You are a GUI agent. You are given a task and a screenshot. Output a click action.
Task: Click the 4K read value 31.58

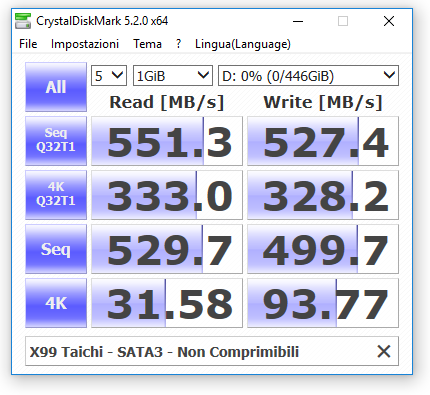click(167, 303)
